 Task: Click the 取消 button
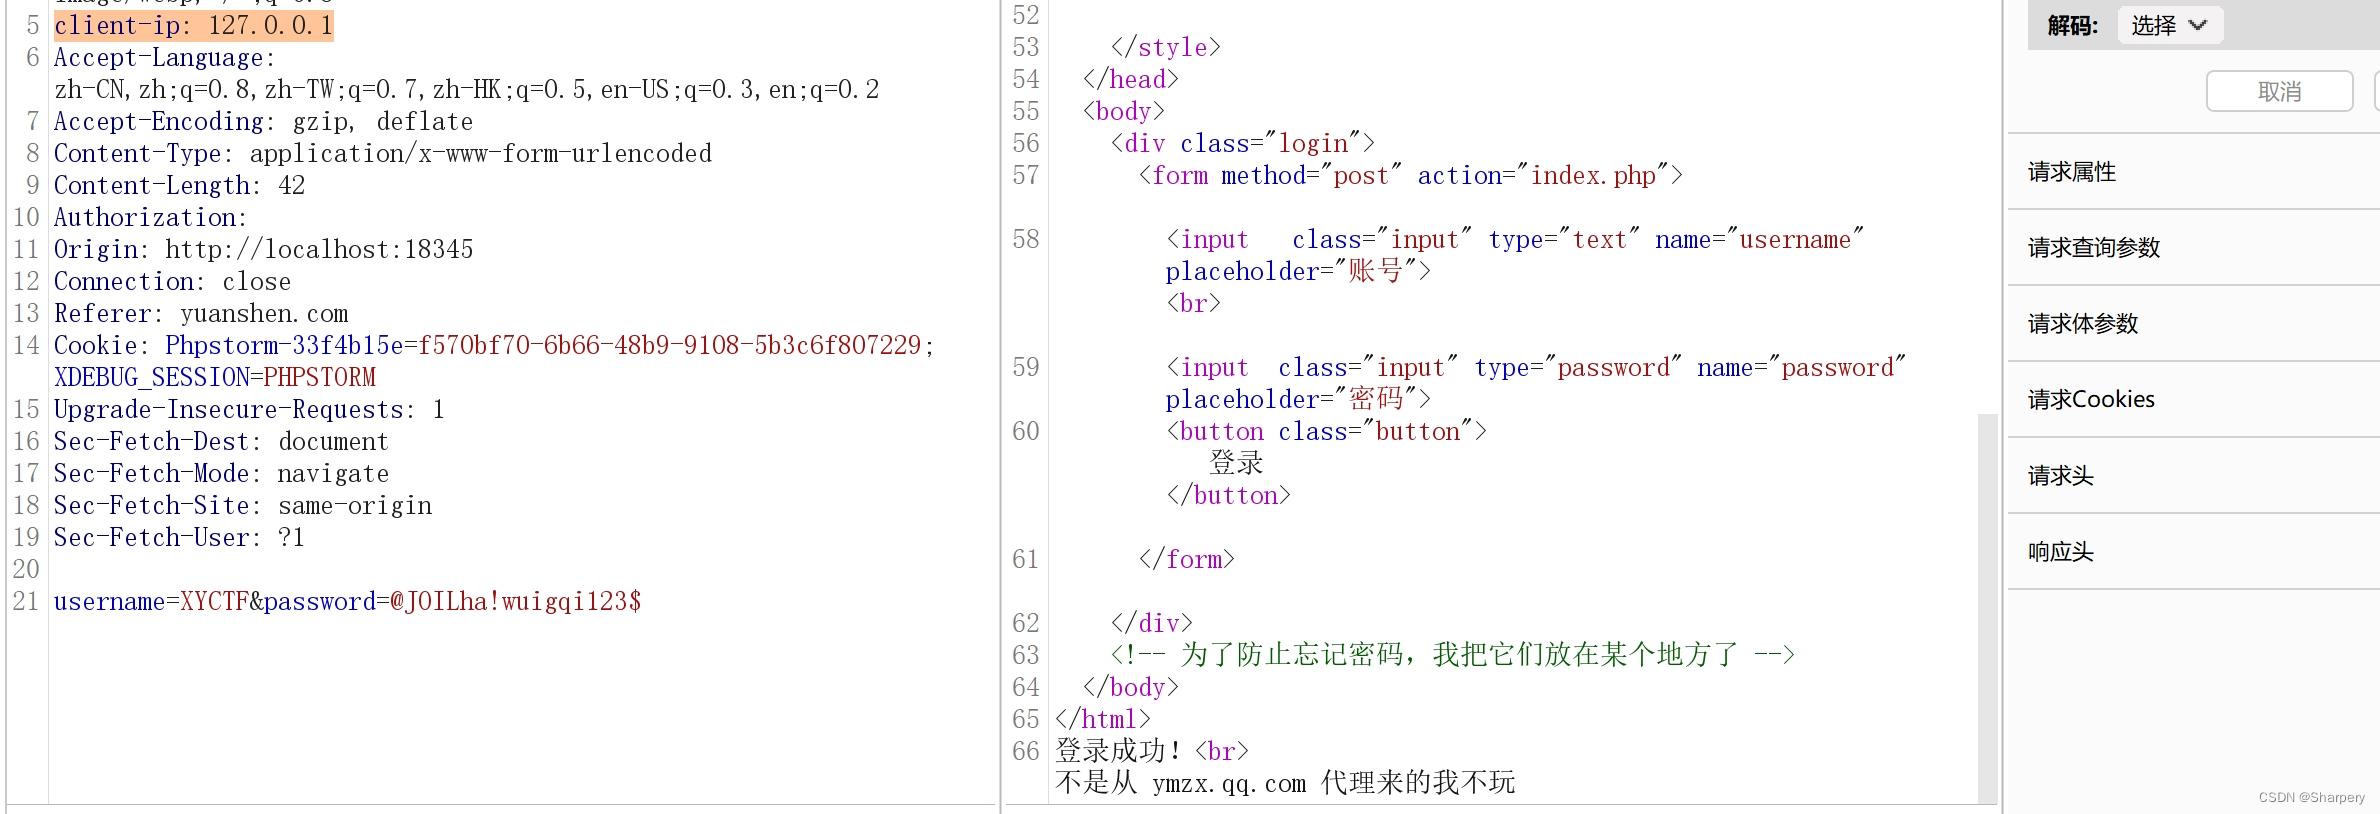point(2279,91)
